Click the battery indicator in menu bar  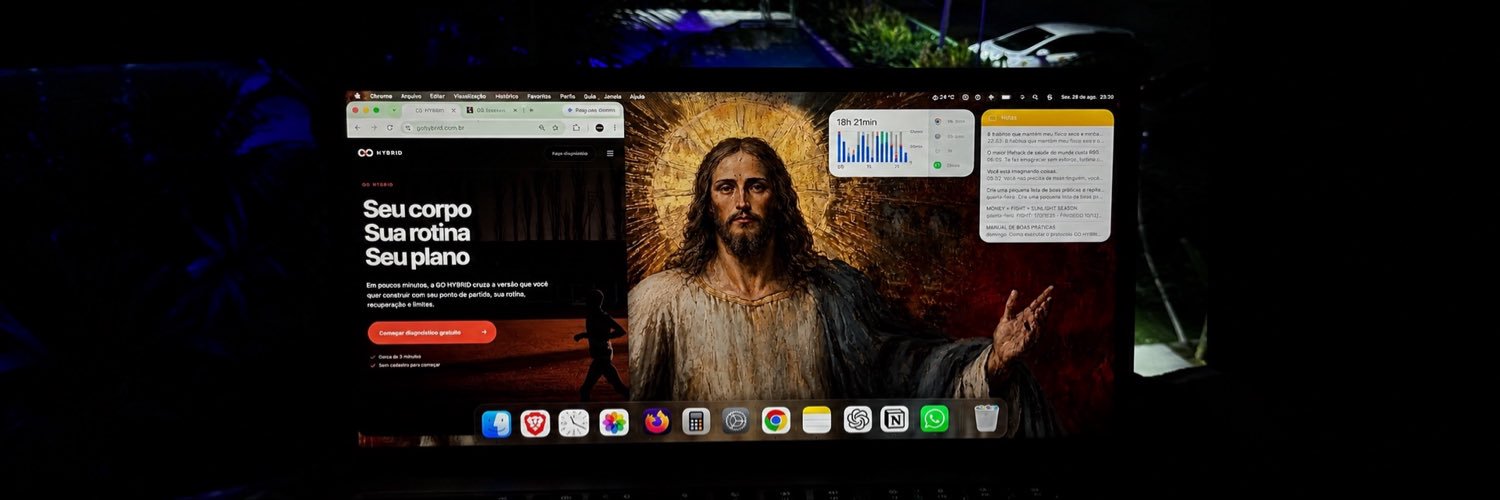pyautogui.click(x=1006, y=97)
